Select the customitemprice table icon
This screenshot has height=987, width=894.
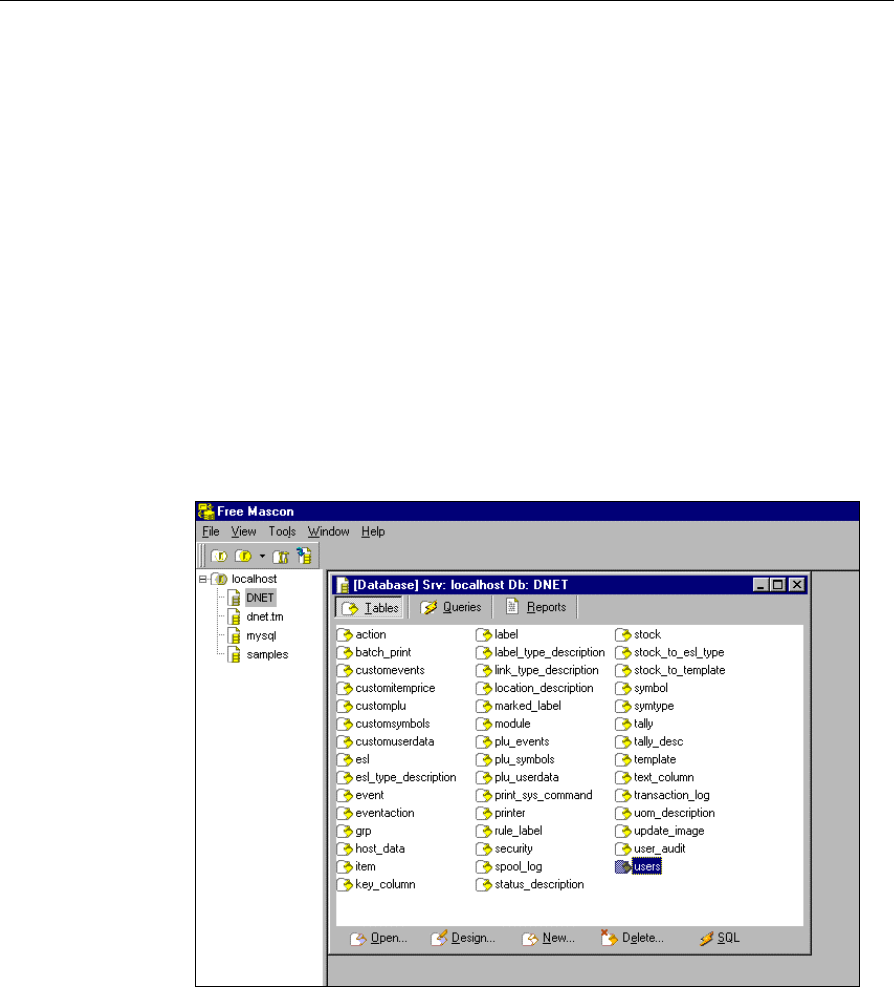pos(344,689)
